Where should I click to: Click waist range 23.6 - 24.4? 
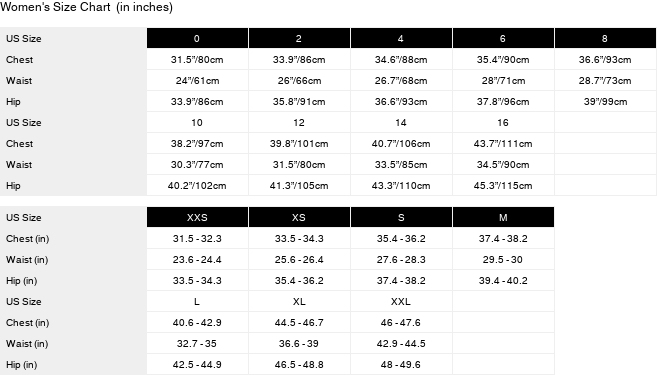click(x=197, y=259)
